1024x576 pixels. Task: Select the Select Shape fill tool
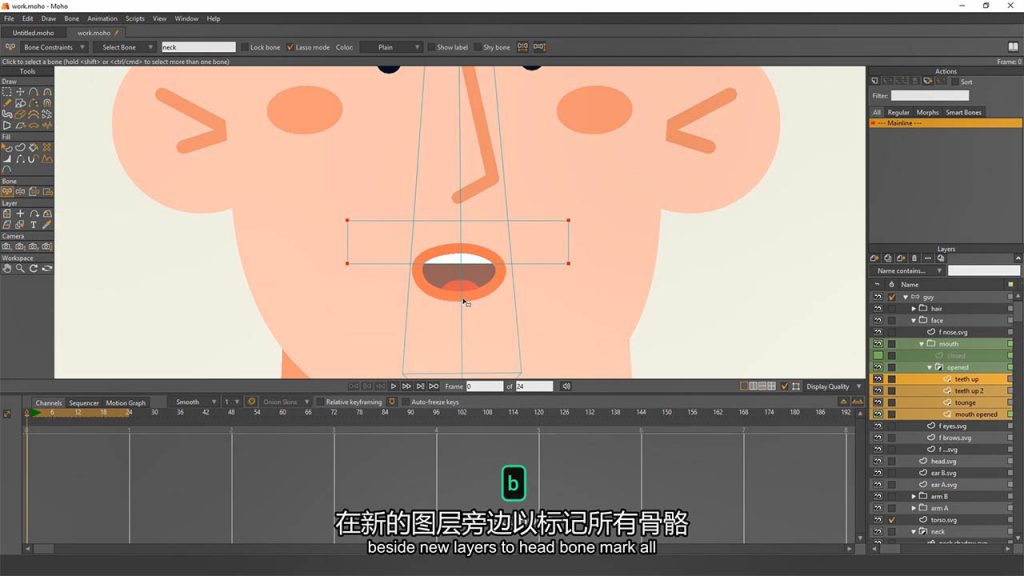point(7,148)
